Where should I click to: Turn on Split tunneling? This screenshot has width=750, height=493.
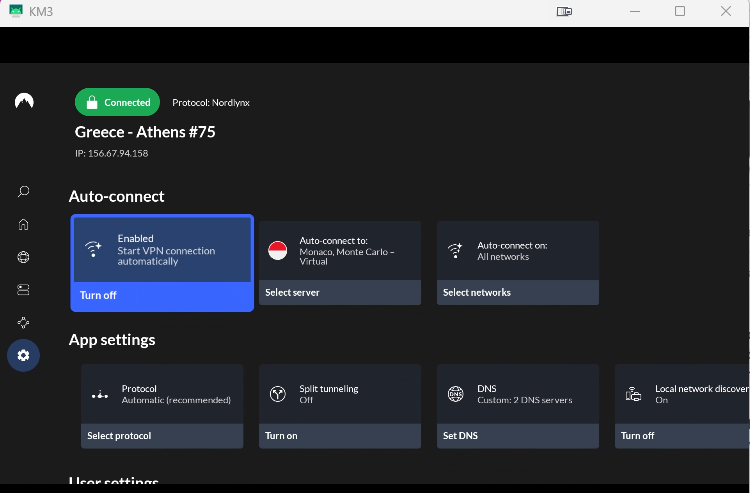340,436
